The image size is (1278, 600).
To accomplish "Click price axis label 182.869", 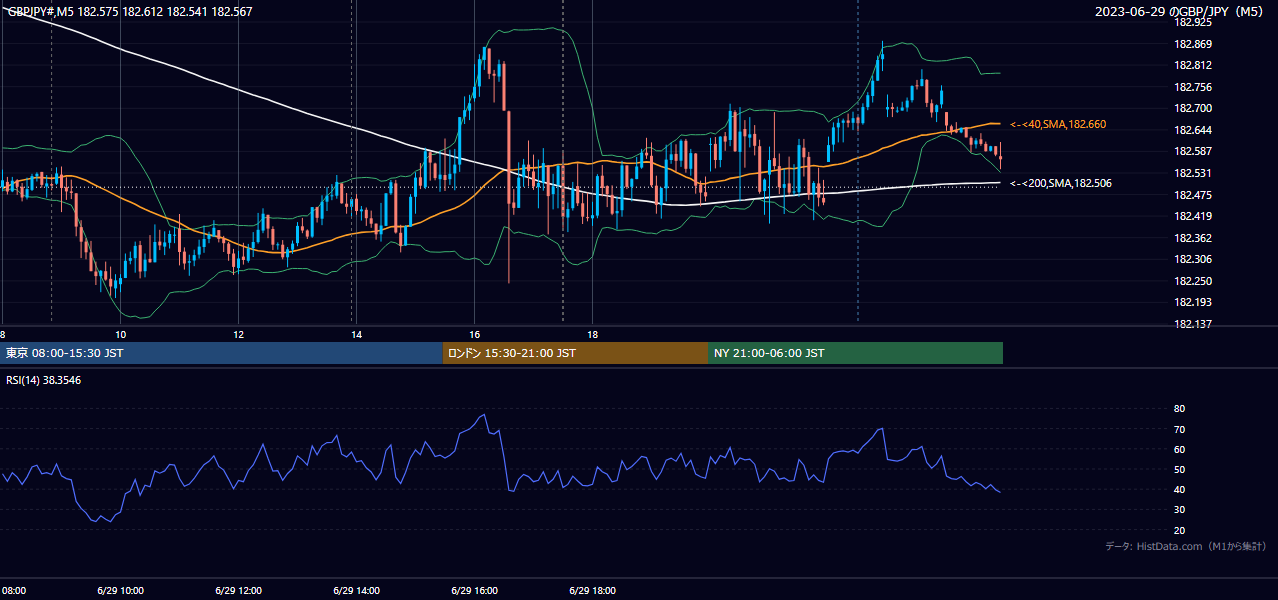I will tap(1192, 44).
